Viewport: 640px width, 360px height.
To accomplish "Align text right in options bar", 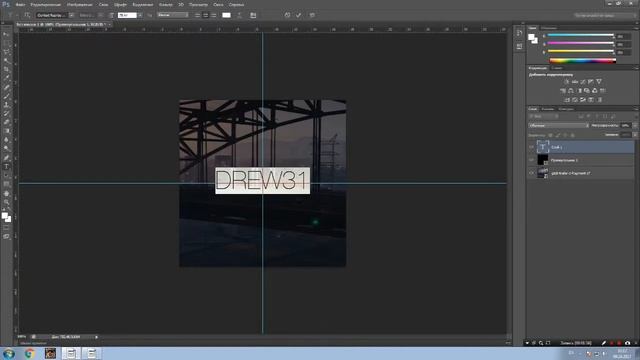I will (213, 15).
